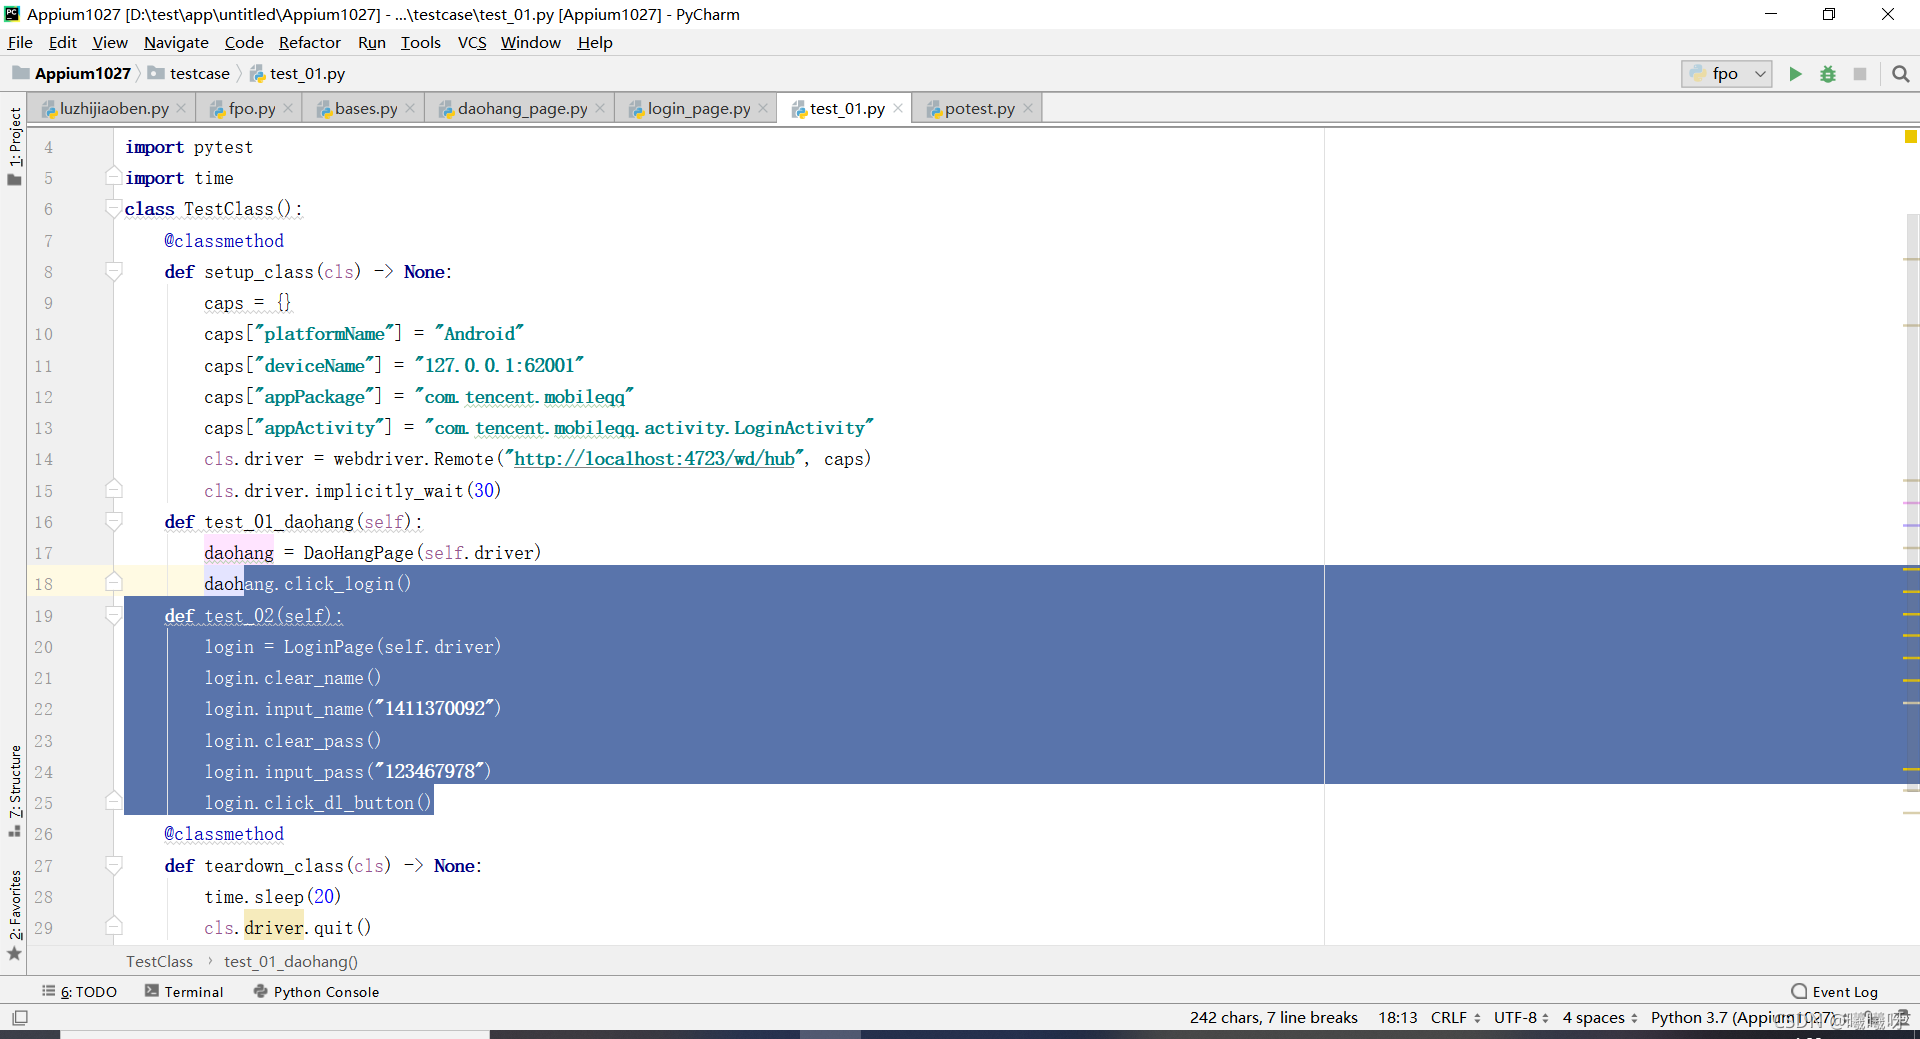
Task: Collapse setup_class fold marker on line 8
Action: [114, 272]
